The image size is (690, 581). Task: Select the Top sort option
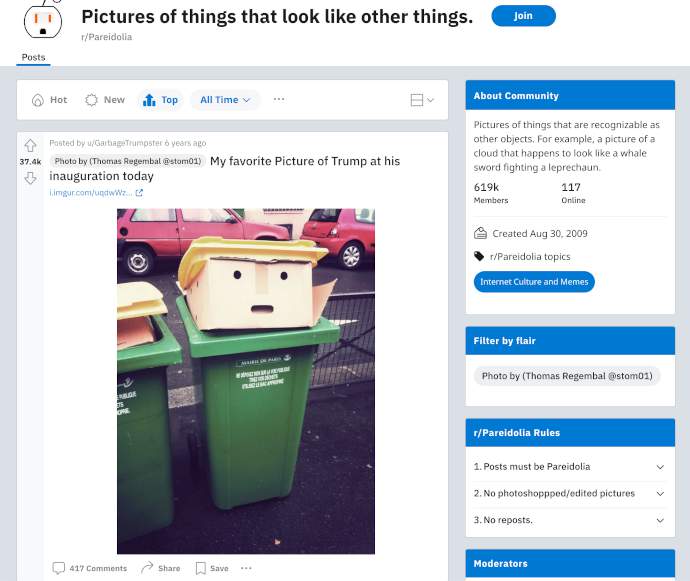(x=160, y=100)
